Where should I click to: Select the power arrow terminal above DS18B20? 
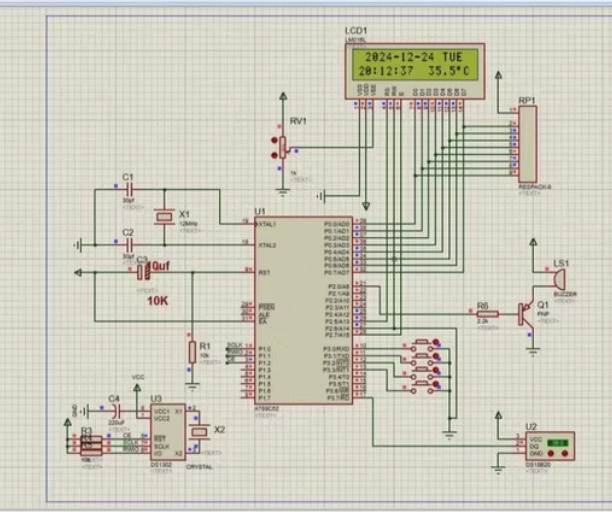pos(498,415)
